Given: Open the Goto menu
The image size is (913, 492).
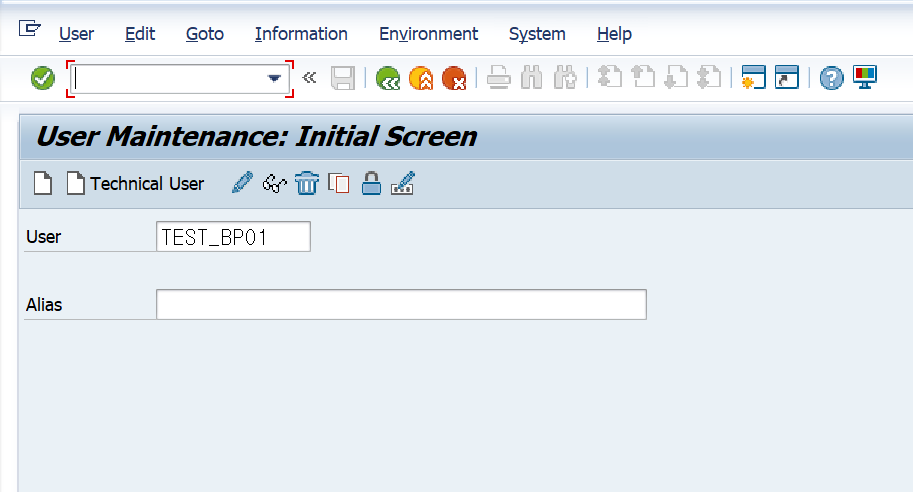Looking at the screenshot, I should click(x=205, y=34).
